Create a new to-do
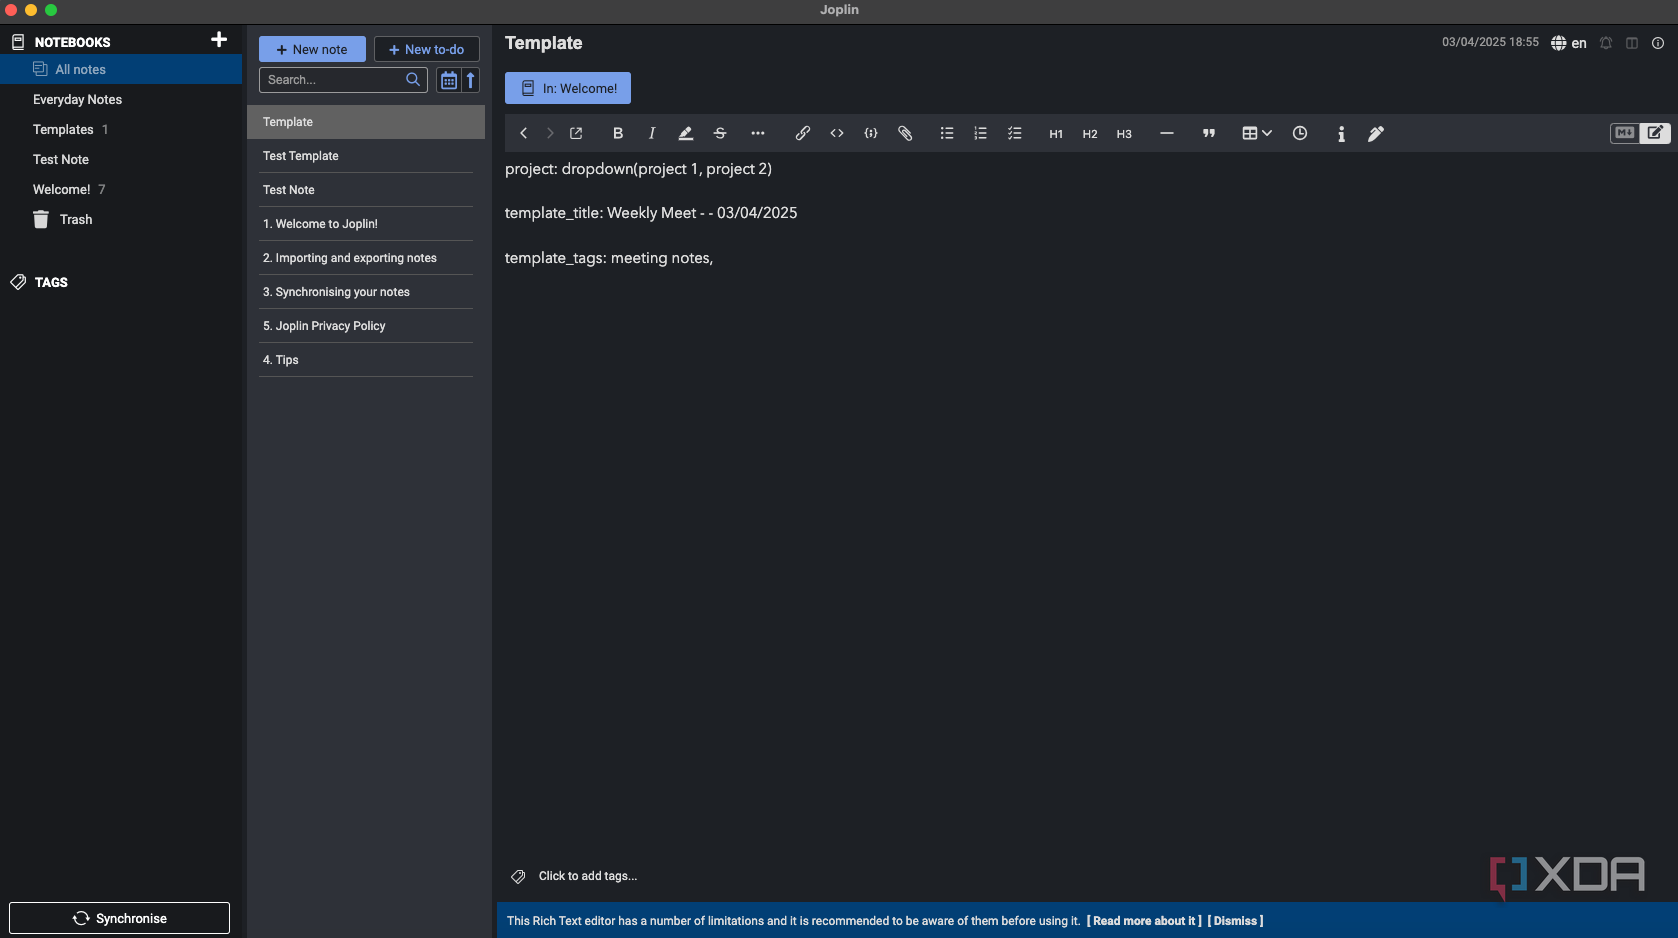 pyautogui.click(x=427, y=49)
